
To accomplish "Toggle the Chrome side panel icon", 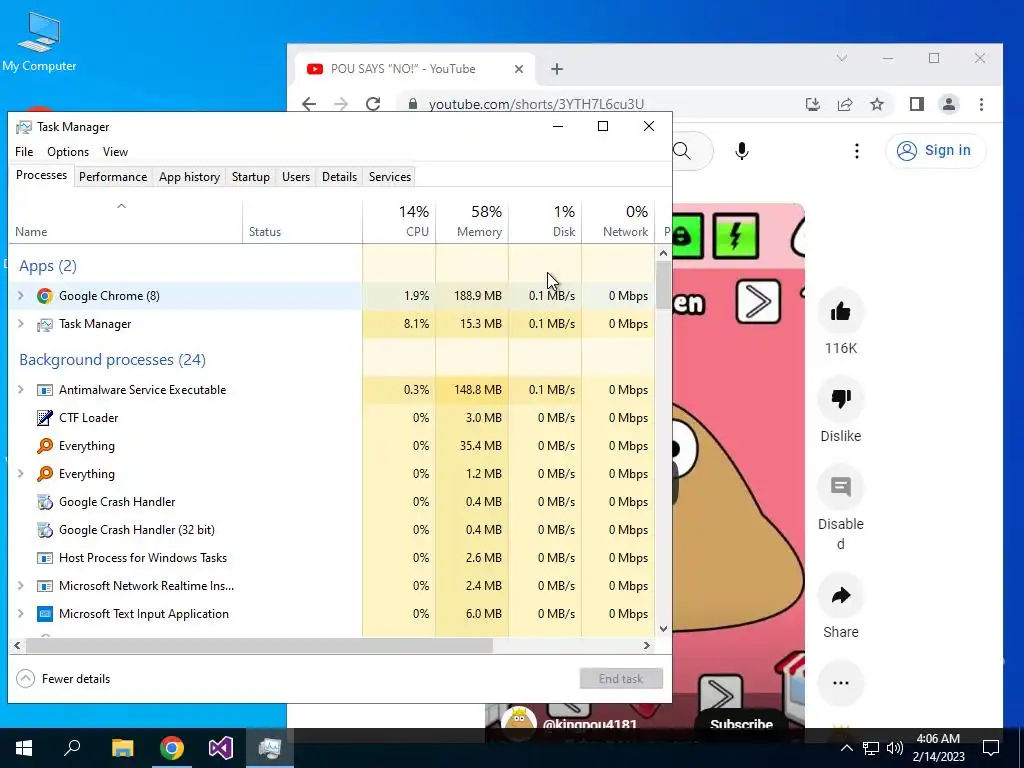I will click(917, 104).
